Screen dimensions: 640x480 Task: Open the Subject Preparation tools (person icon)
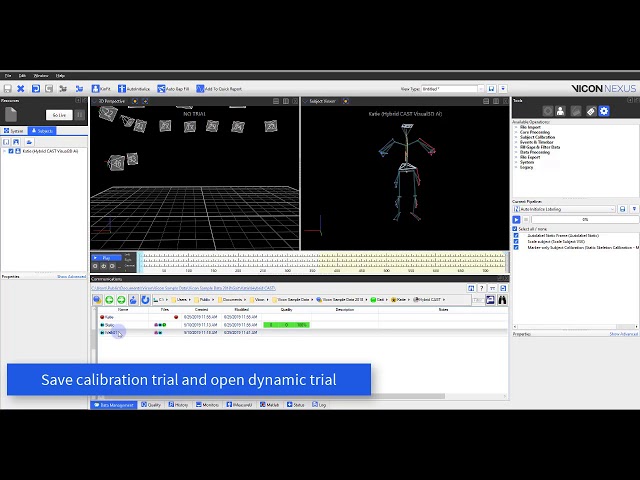[x=560, y=111]
